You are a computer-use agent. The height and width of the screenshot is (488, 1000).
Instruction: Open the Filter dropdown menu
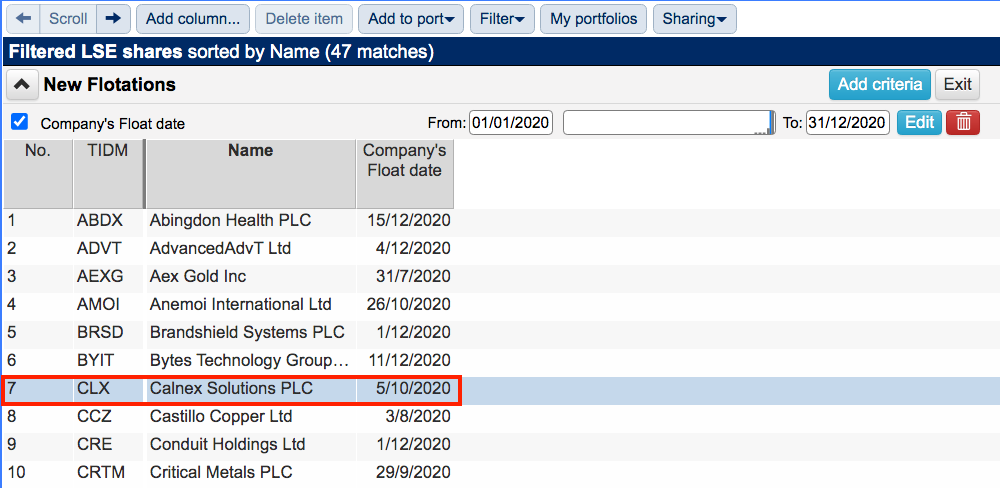pos(502,19)
